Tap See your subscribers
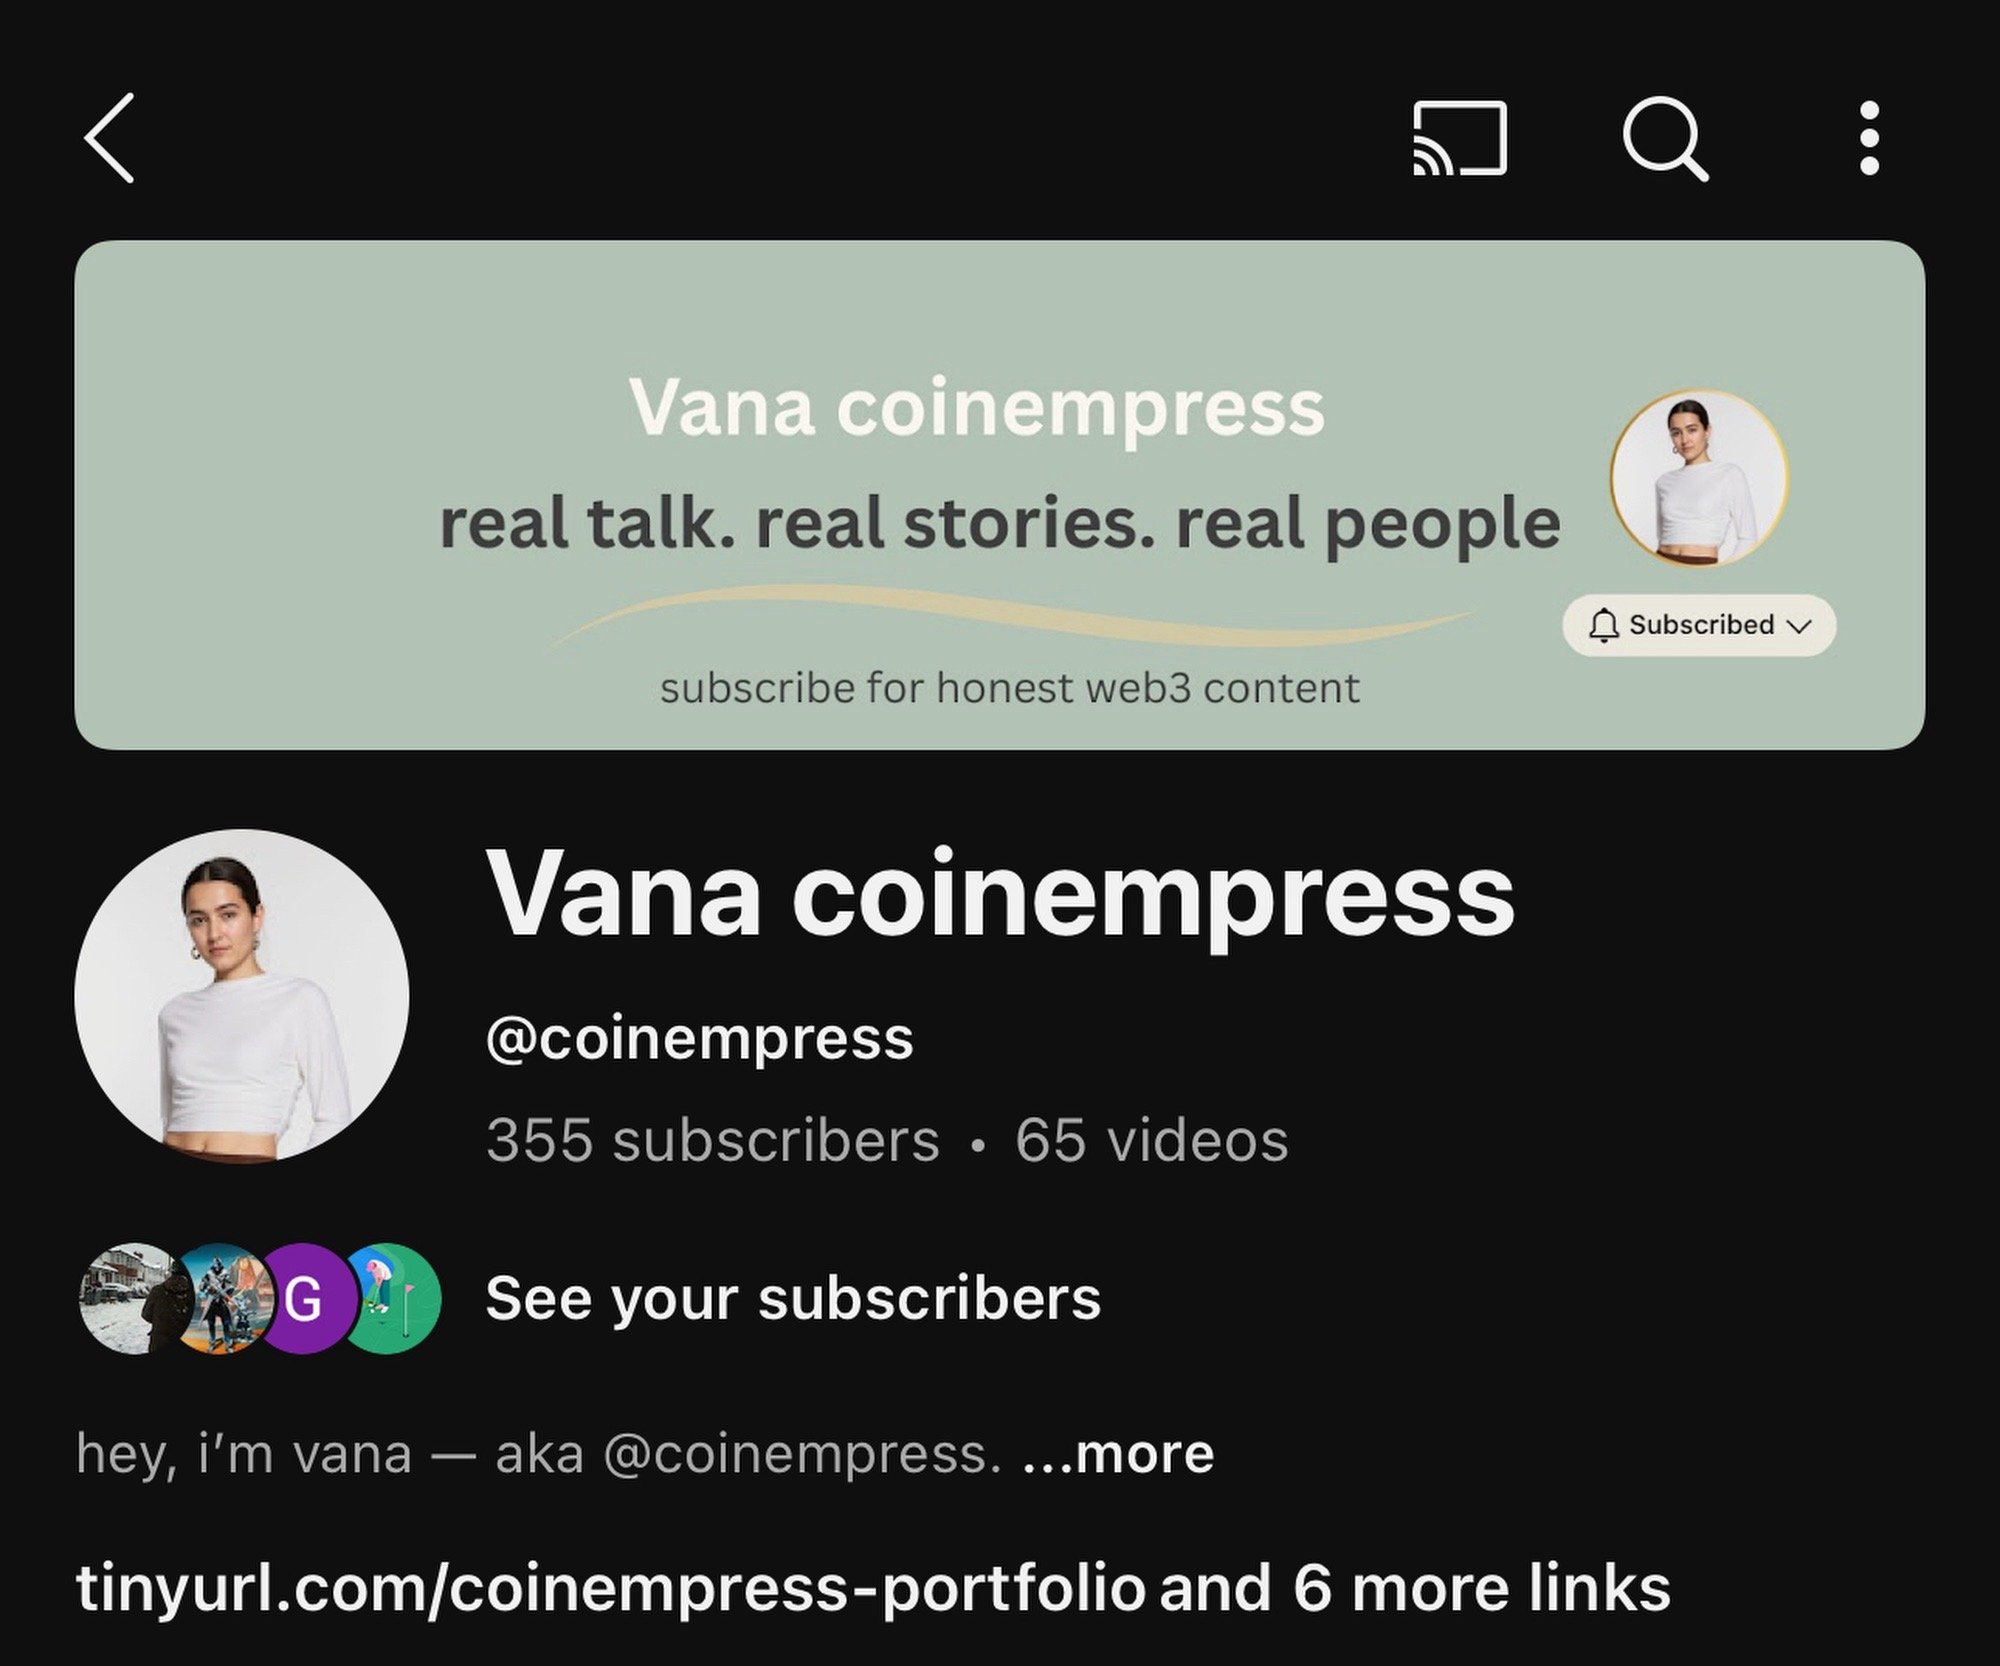Screen dimensions: 2000x1666 pos(793,1299)
